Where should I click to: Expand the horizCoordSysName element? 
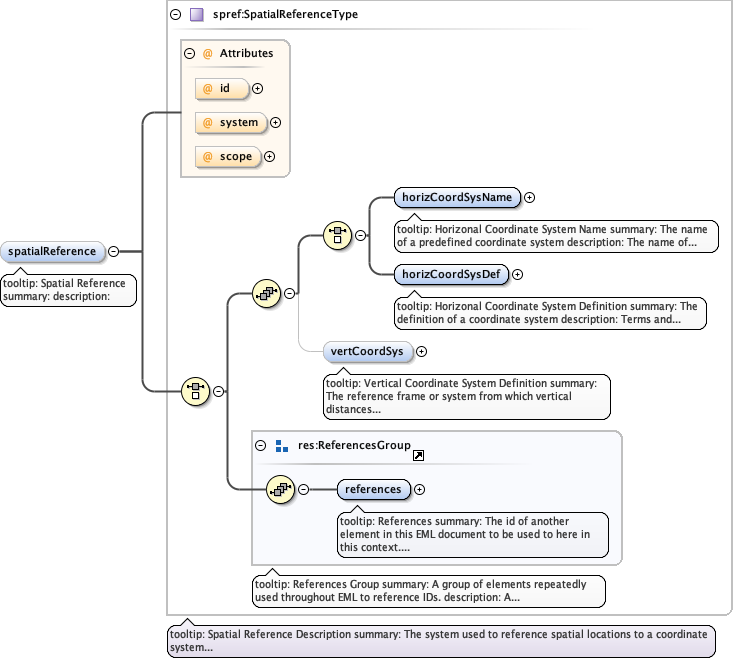pyautogui.click(x=530, y=198)
